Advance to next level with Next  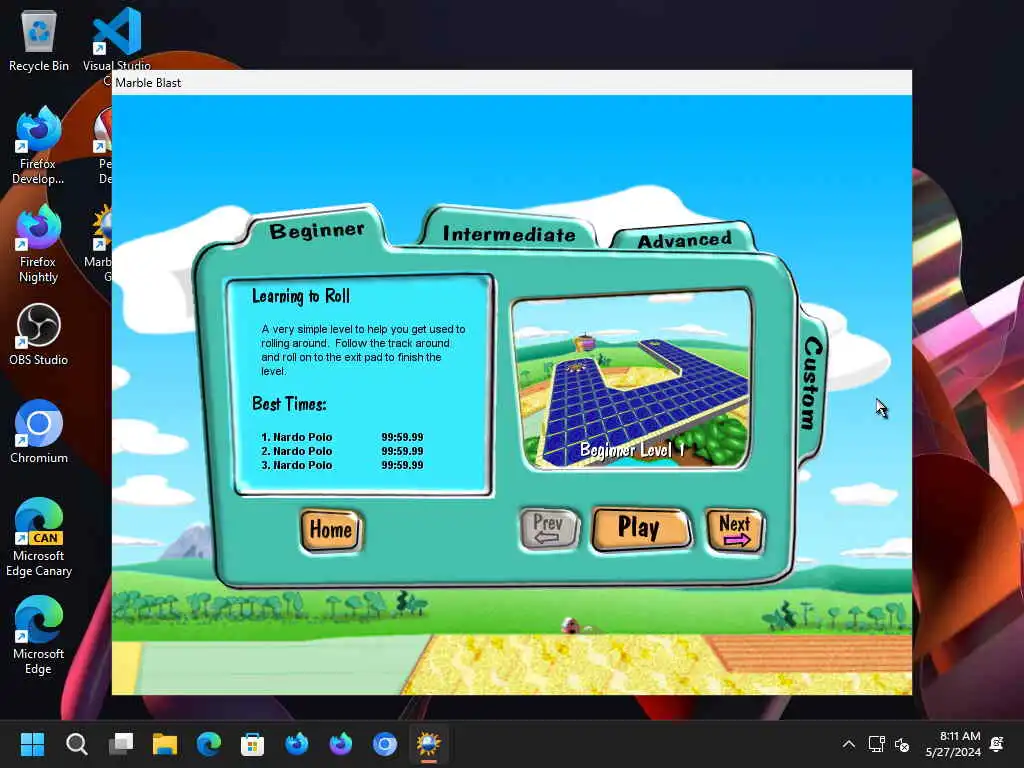pos(734,530)
